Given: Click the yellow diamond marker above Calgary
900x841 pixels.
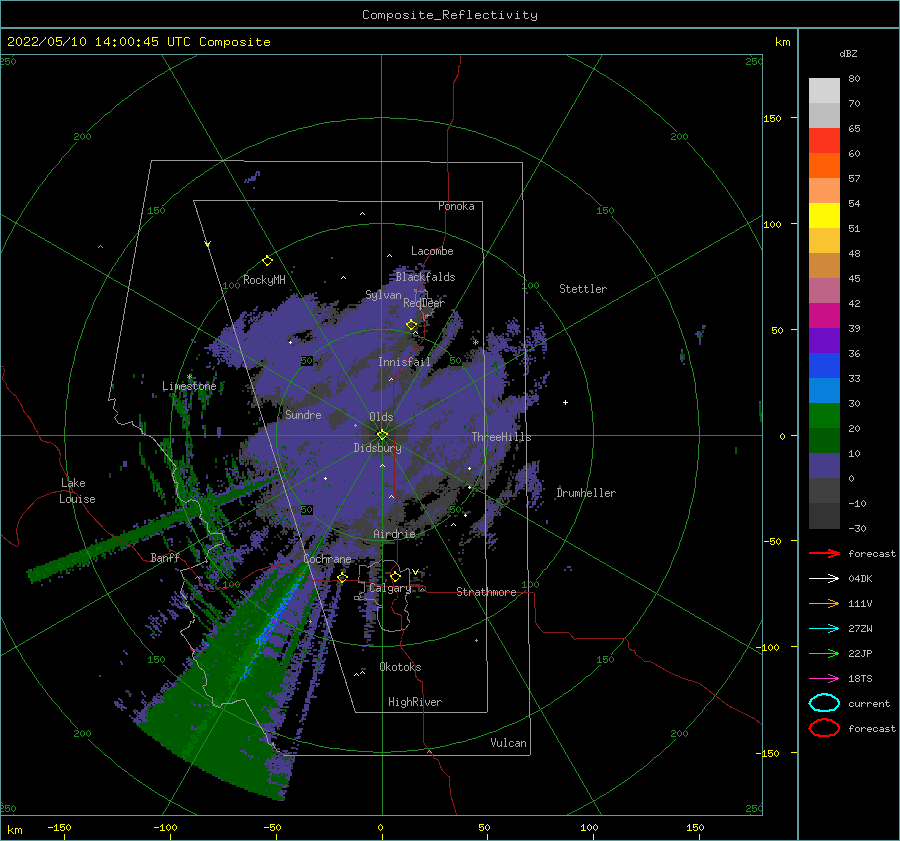Looking at the screenshot, I should 395,576.
